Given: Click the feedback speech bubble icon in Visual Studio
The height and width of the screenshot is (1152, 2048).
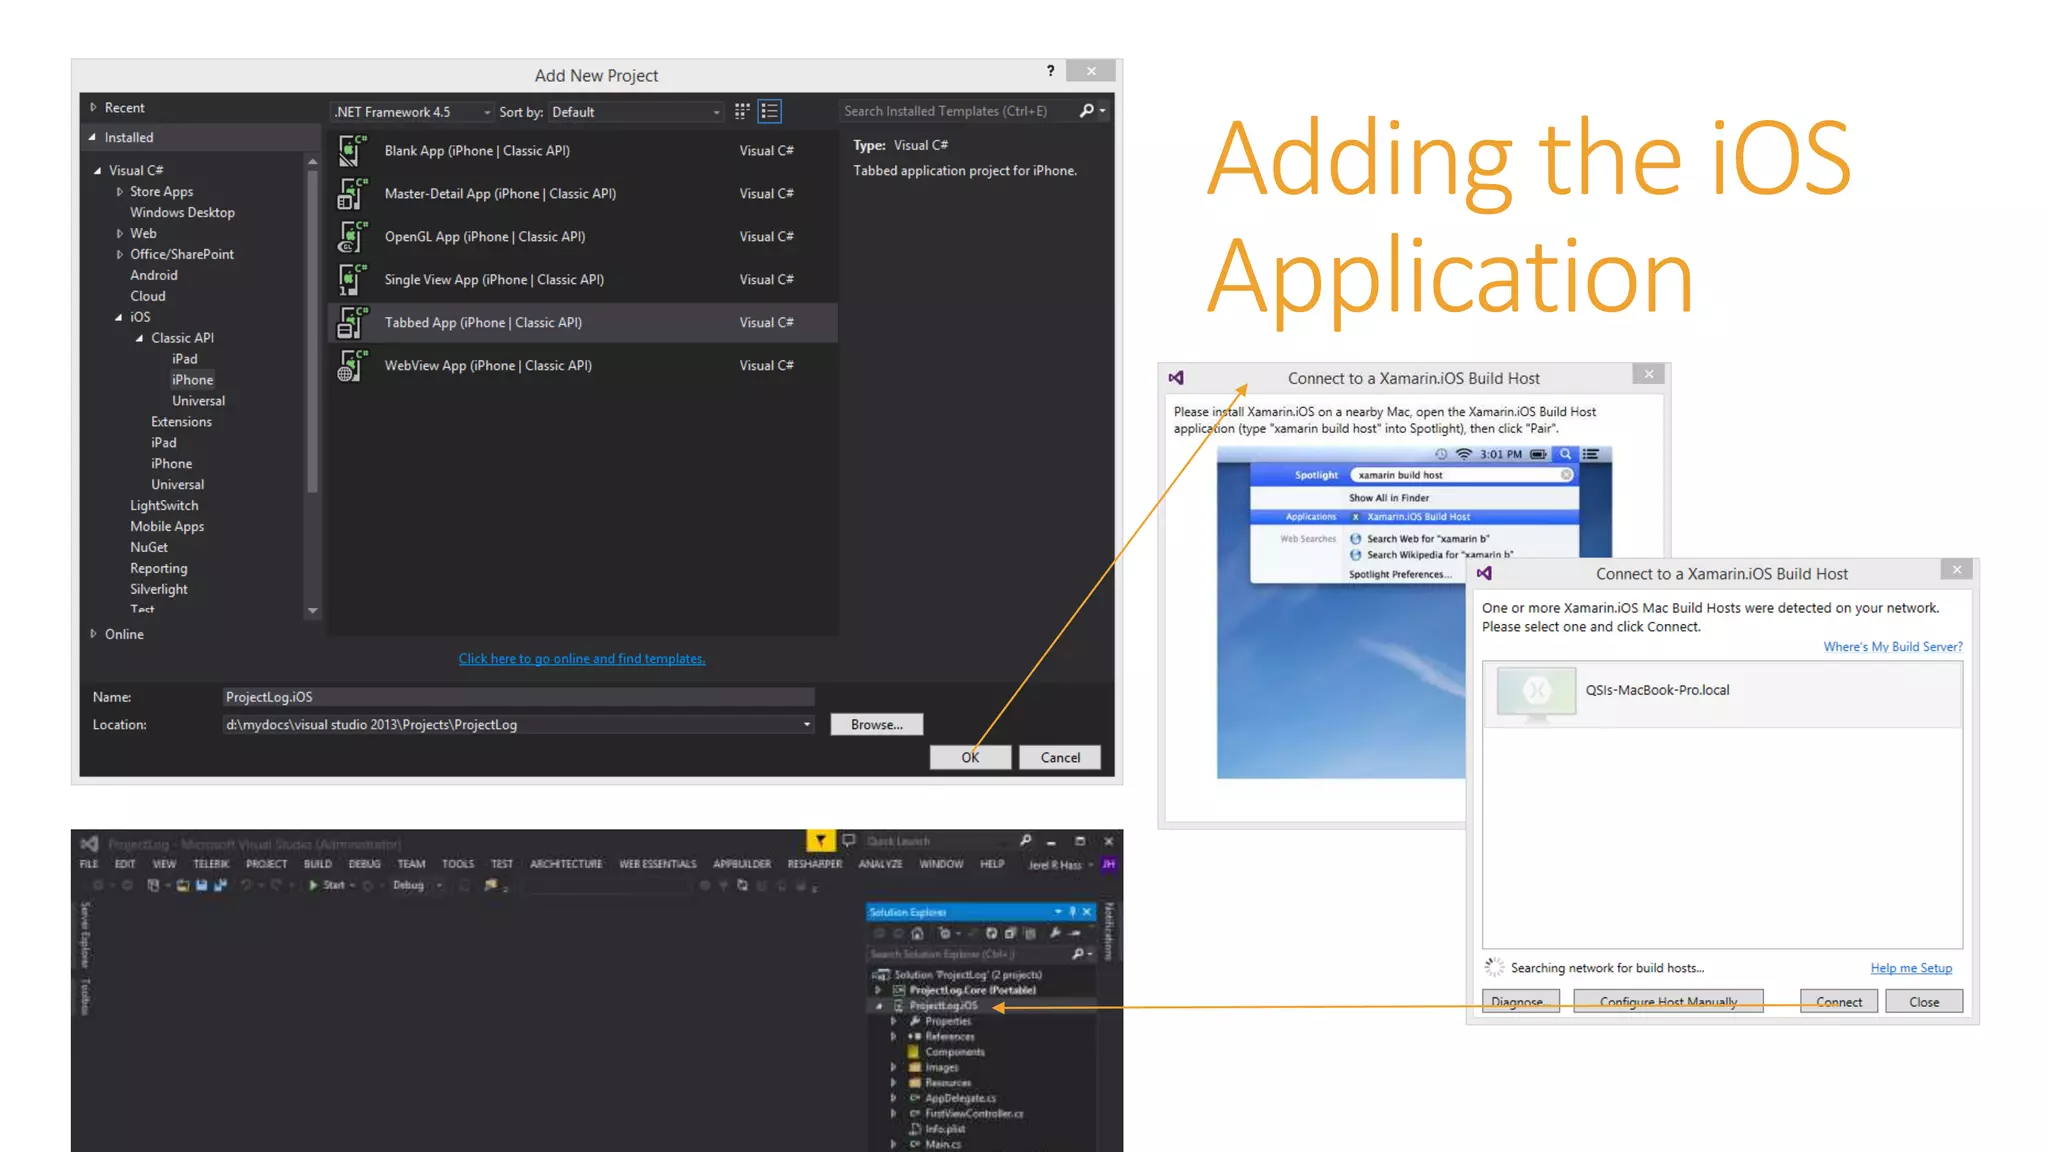Looking at the screenshot, I should (849, 841).
